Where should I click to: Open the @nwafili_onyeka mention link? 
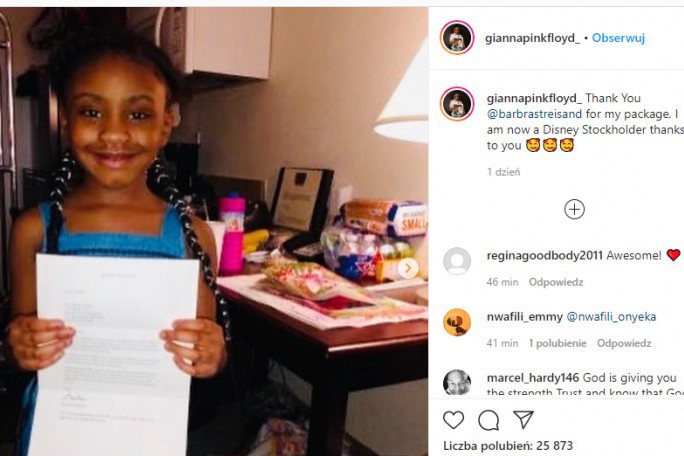click(611, 316)
